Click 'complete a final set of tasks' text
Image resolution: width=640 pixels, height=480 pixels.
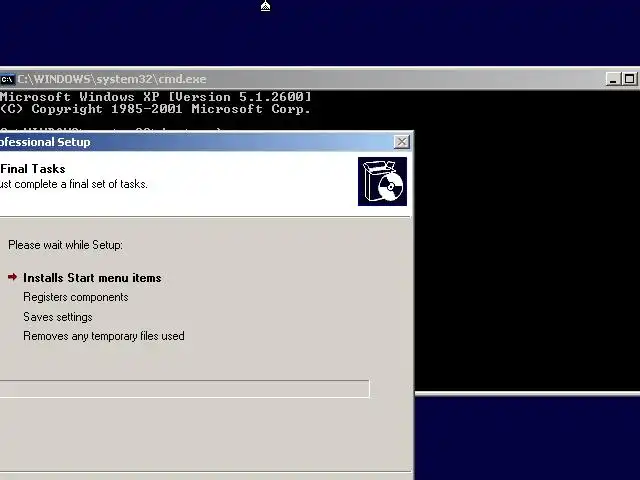pyautogui.click(x=81, y=184)
